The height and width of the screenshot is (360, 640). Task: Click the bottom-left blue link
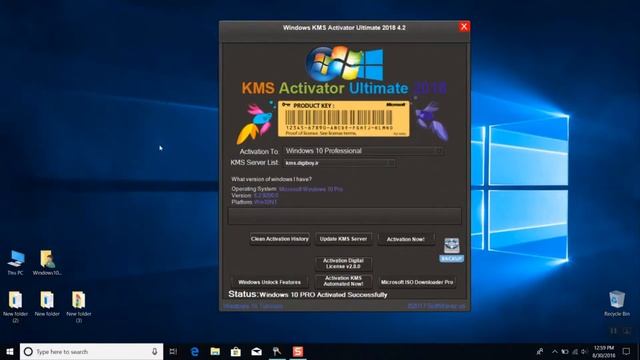[253, 306]
